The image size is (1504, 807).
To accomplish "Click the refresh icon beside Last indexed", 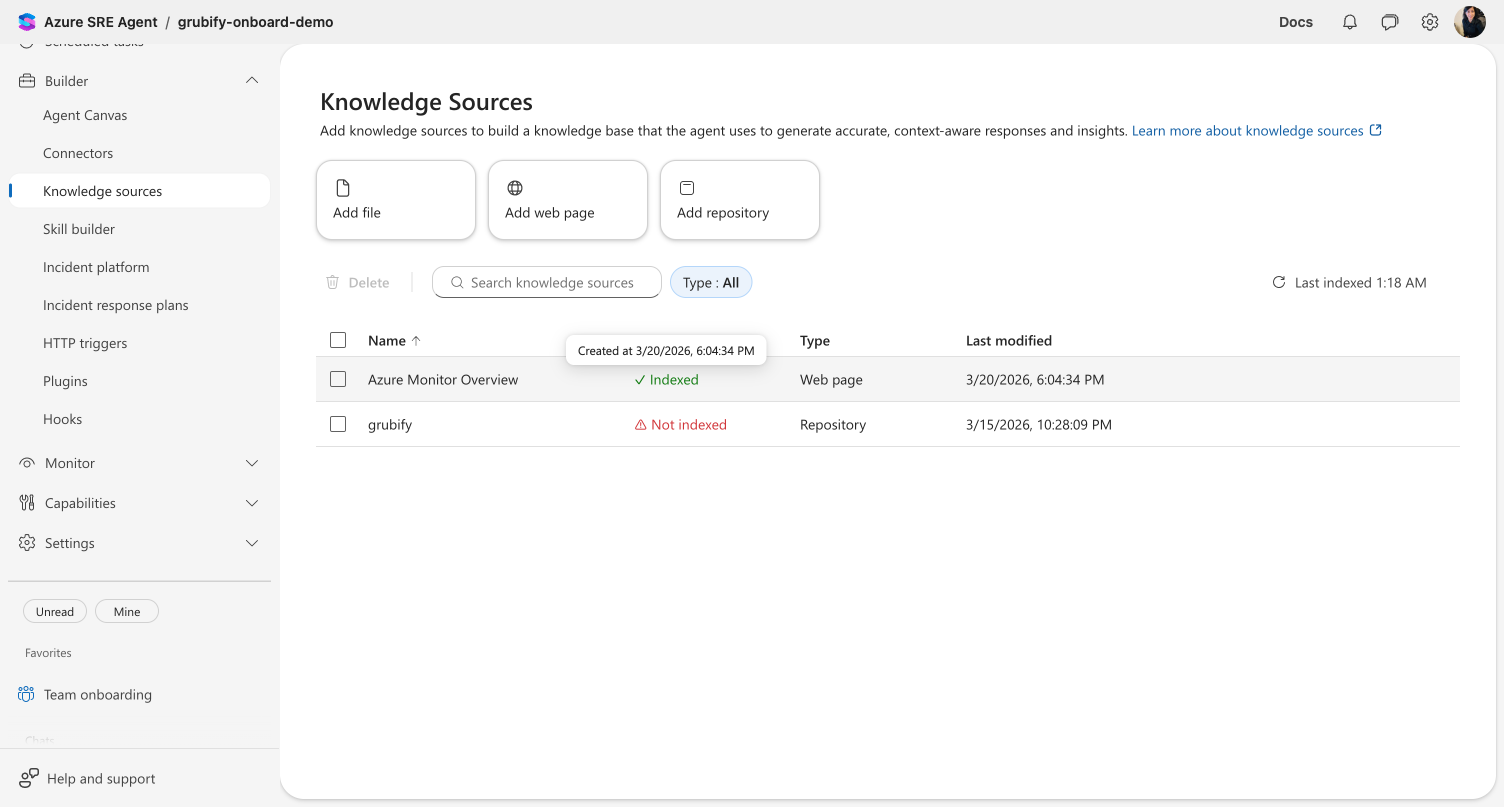I will (x=1278, y=283).
